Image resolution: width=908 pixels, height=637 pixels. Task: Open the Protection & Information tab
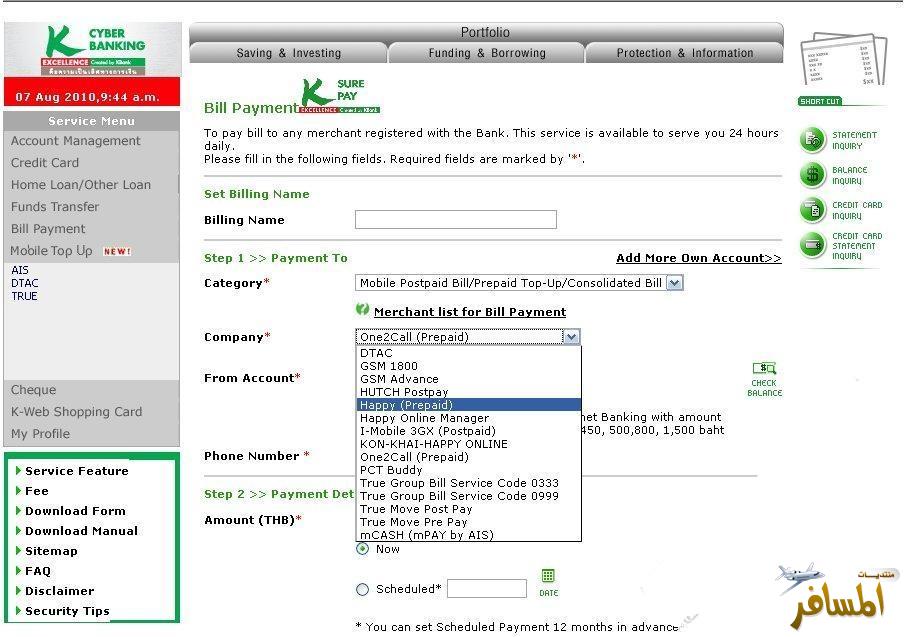684,53
